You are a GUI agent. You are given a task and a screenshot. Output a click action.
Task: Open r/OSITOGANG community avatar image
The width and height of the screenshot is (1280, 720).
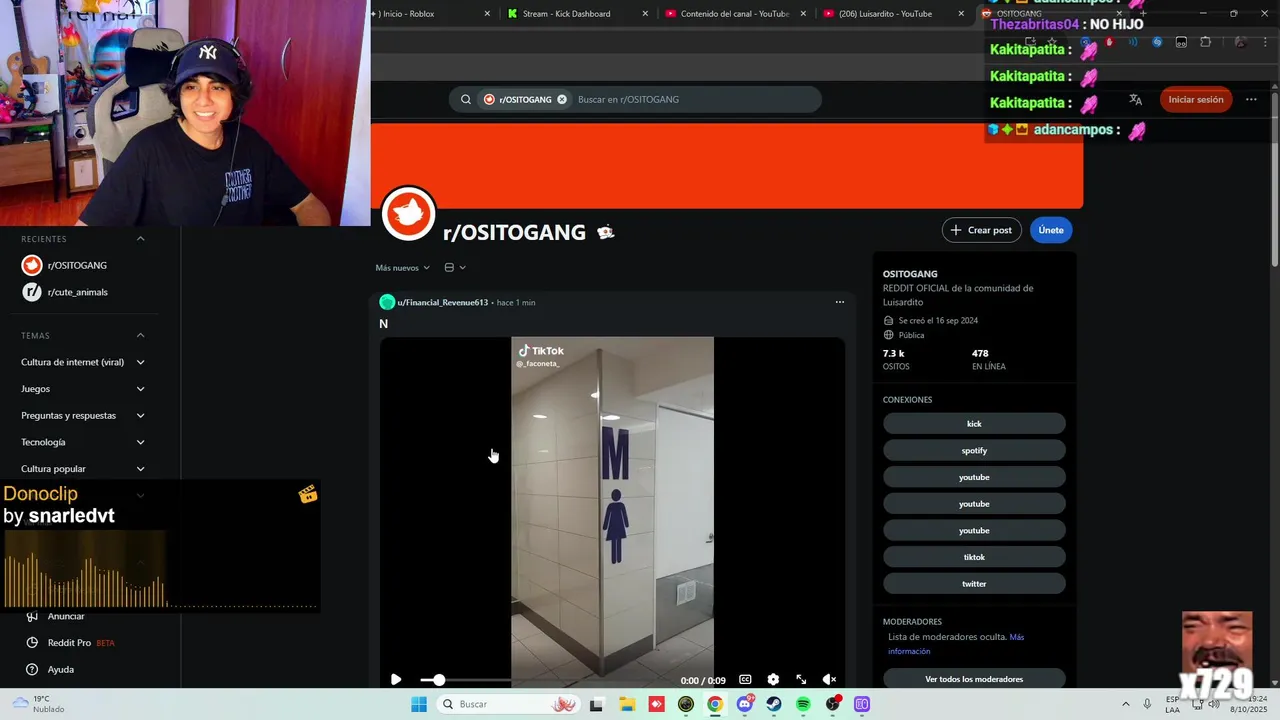(x=408, y=213)
